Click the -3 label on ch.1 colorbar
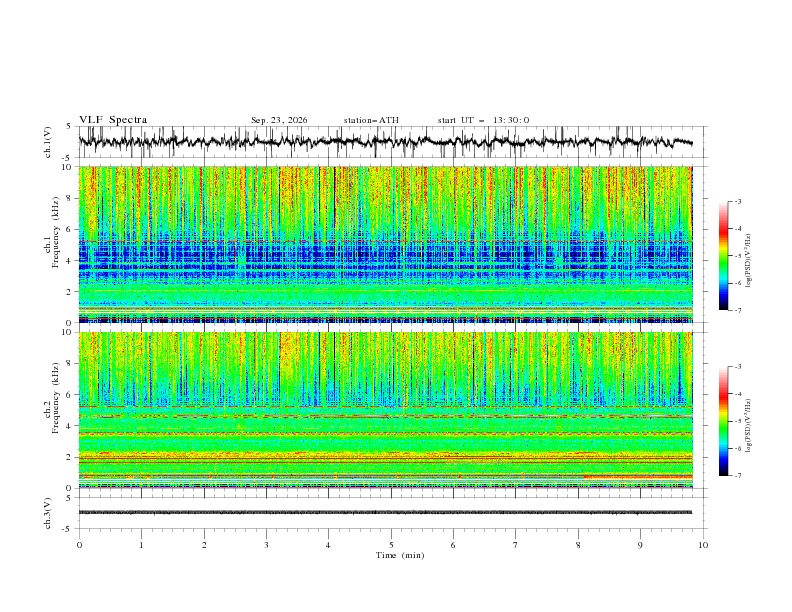Screen dimensions: 792x612 click(x=737, y=201)
